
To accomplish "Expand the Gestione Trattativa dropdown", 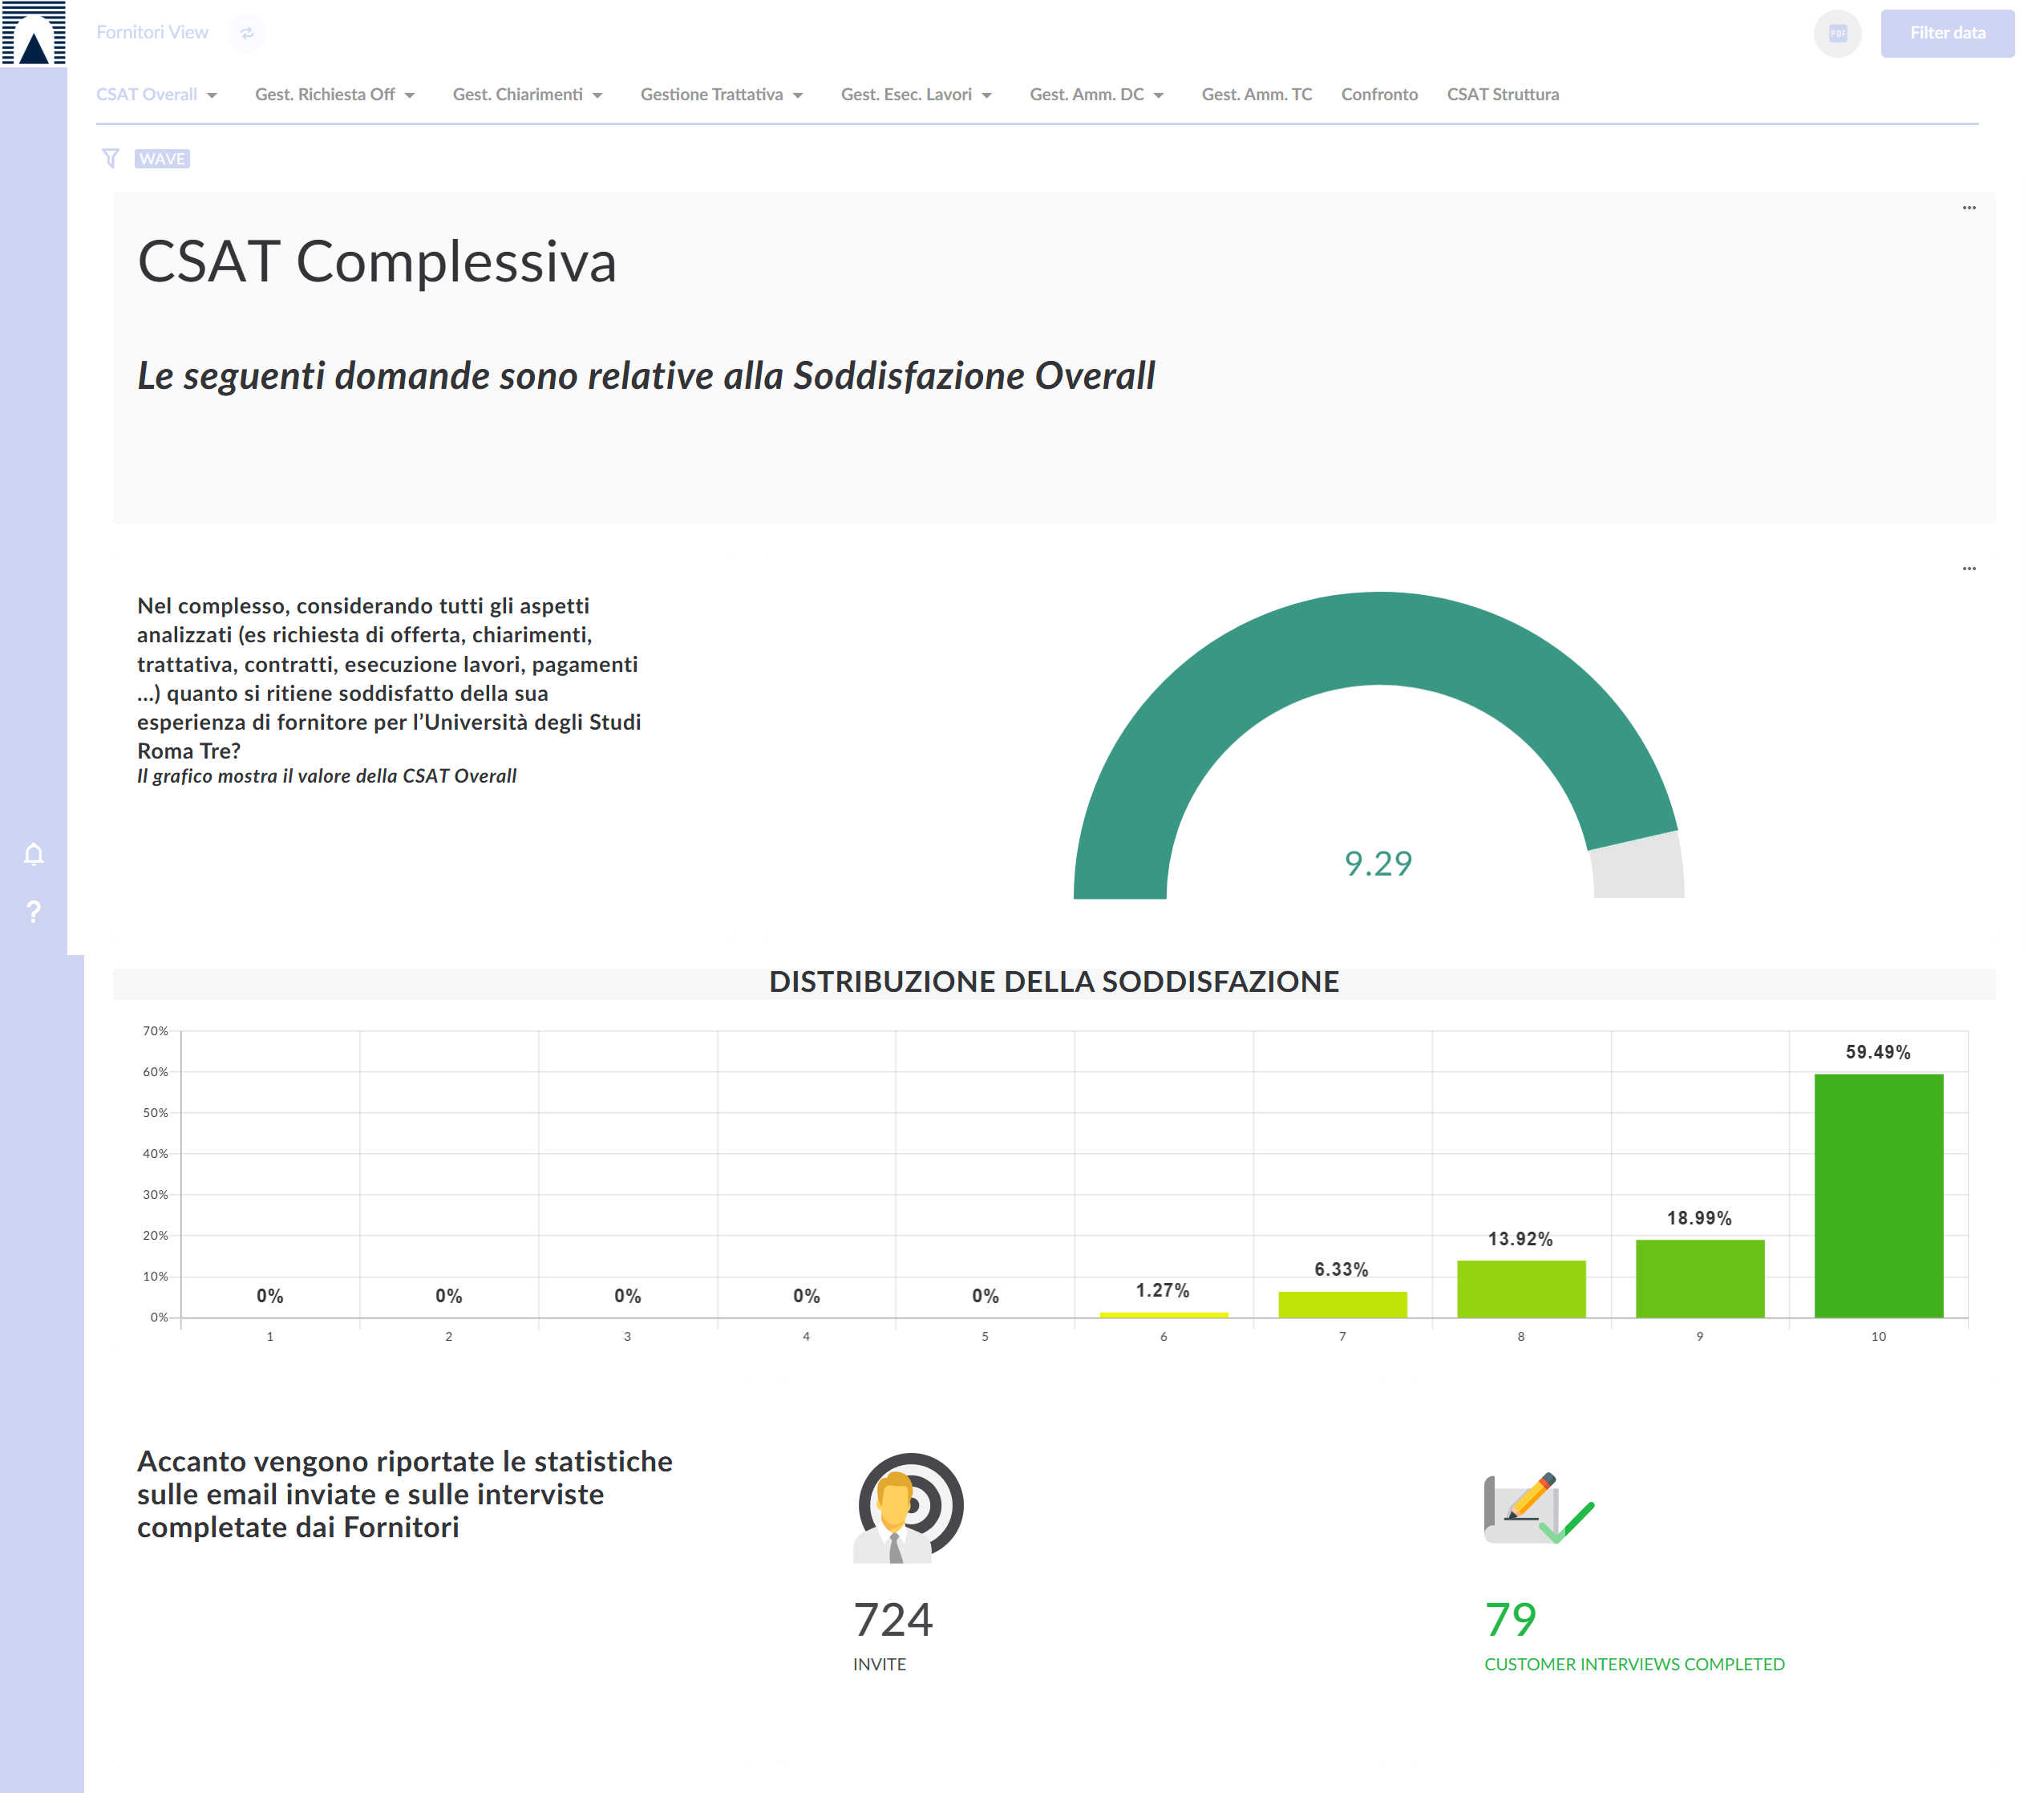I will point(722,94).
